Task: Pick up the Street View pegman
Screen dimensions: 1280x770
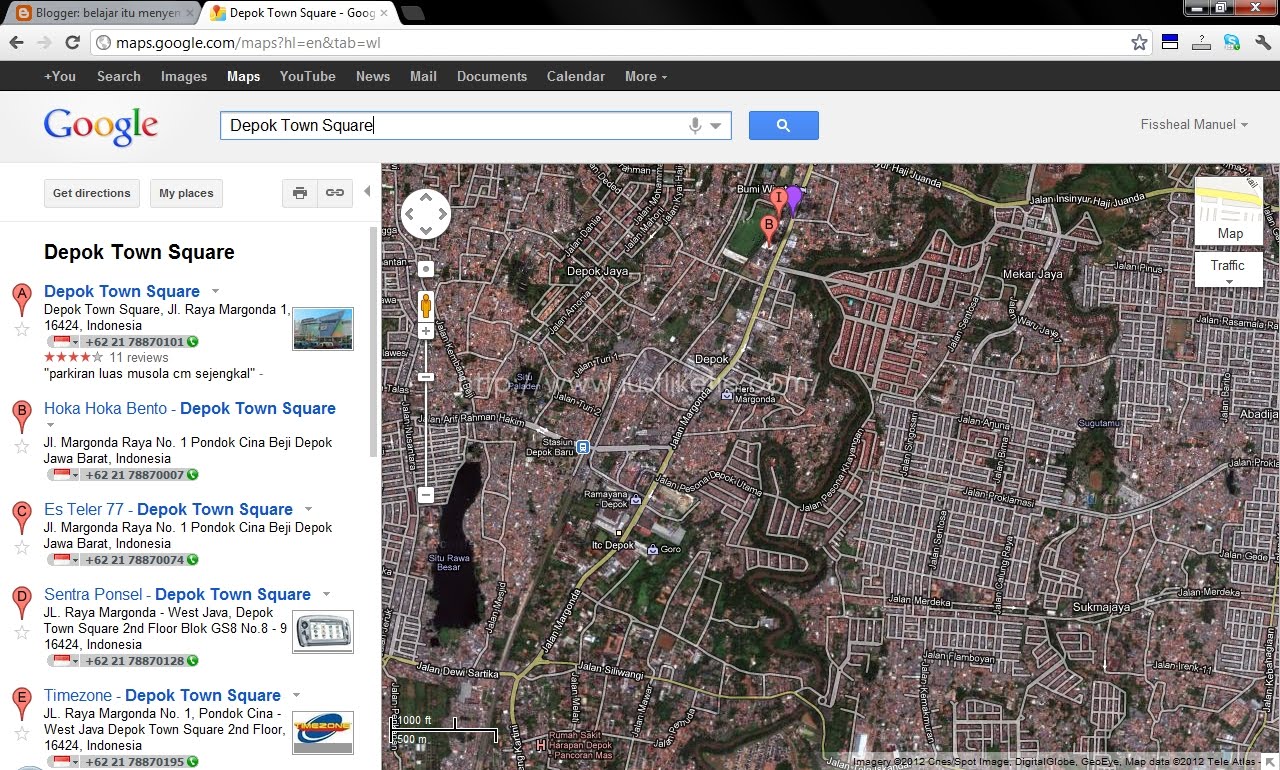Action: pos(426,304)
